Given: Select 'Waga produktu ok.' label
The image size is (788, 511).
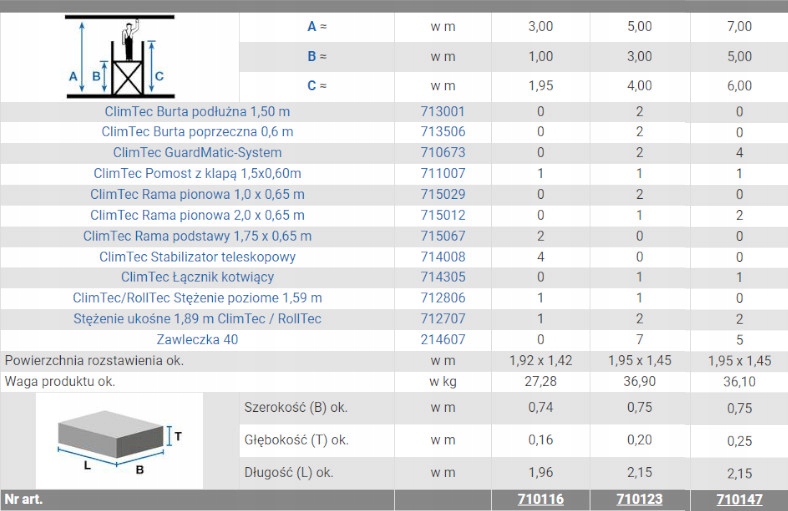Looking at the screenshot, I should [x=60, y=382].
